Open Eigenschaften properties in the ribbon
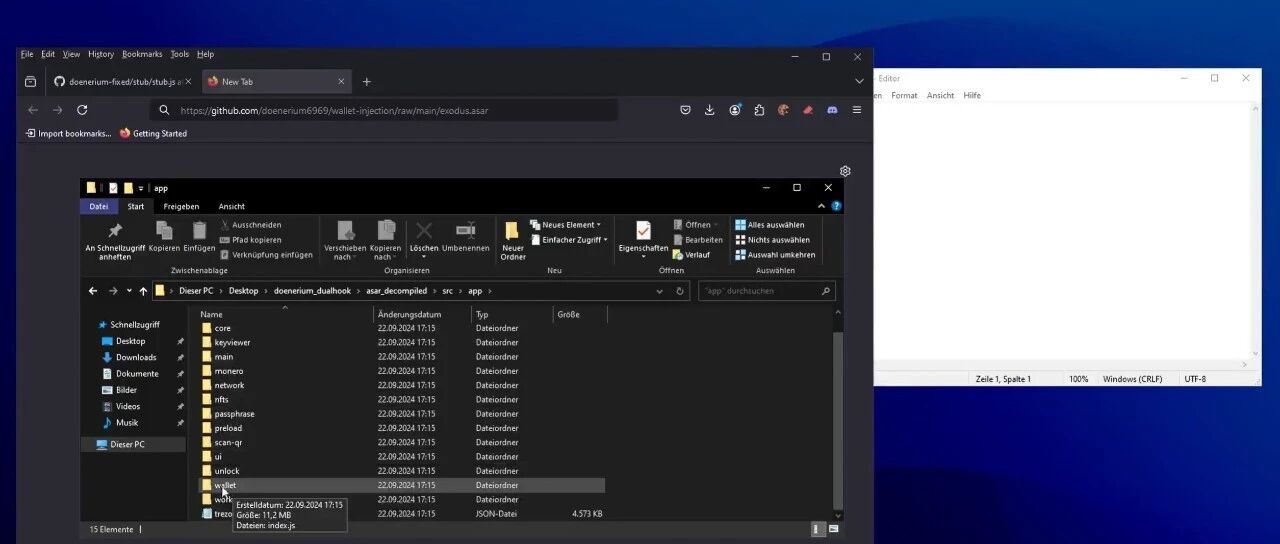The width and height of the screenshot is (1280, 544). (643, 241)
